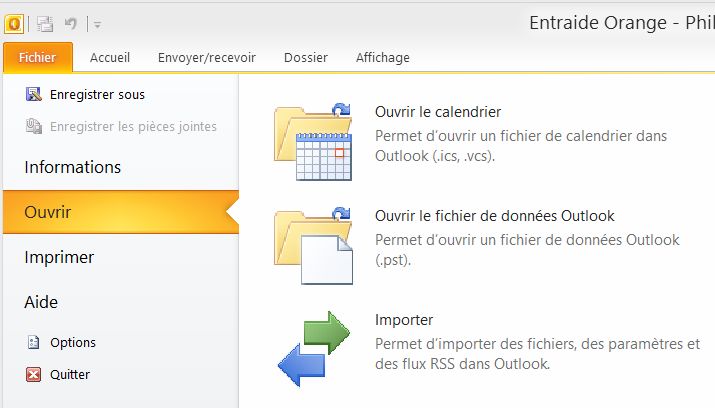This screenshot has width=715, height=408.
Task: Open the Aide section
Action: [x=41, y=302]
